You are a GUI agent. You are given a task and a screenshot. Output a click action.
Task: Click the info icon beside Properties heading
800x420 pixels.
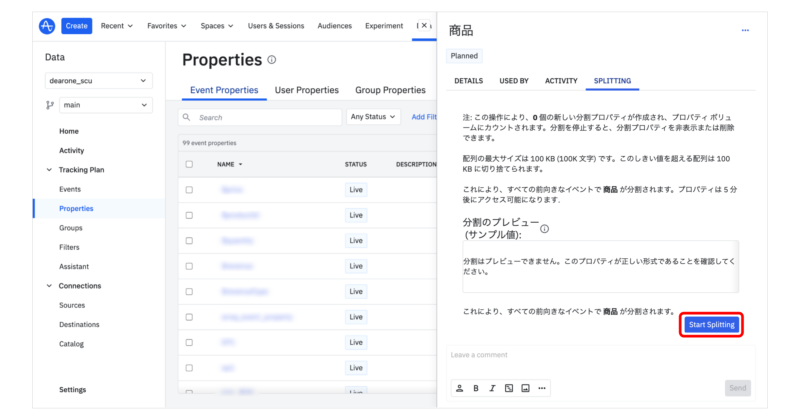pyautogui.click(x=272, y=60)
